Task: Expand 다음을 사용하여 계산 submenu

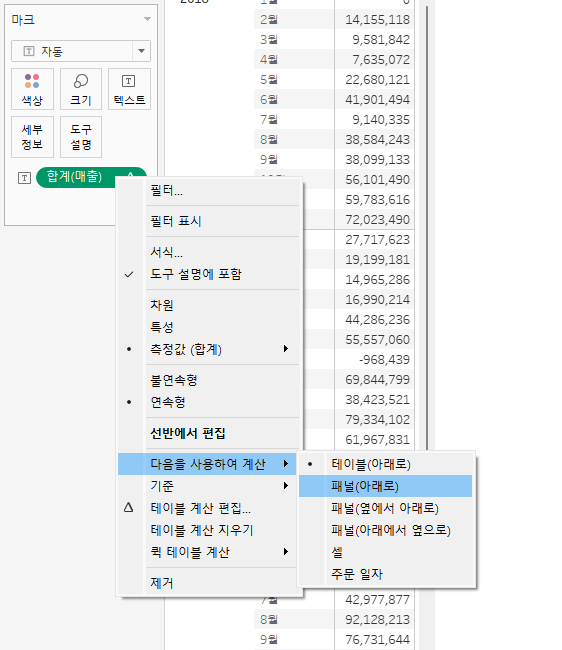Action: coord(207,464)
